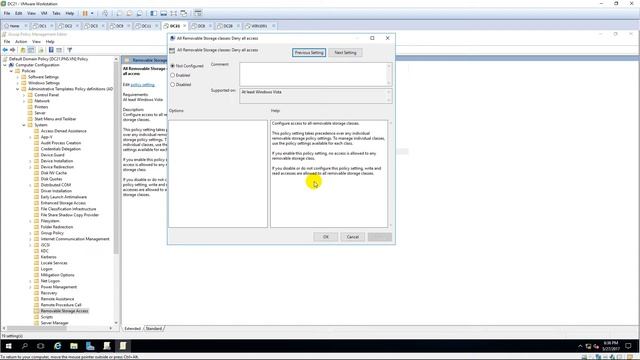The height and width of the screenshot is (360, 640).
Task: Click the Show/Hide console tree icon
Action: click(31, 50)
